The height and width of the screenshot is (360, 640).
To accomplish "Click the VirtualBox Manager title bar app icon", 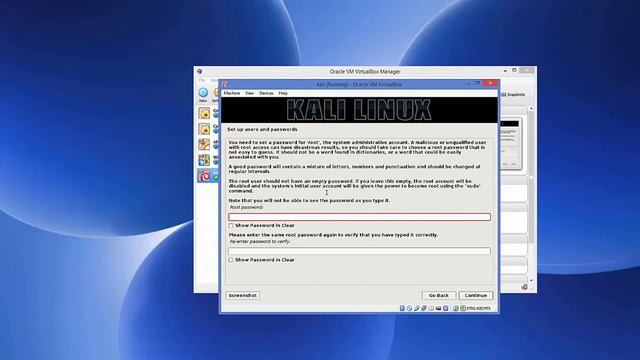I will pyautogui.click(x=200, y=71).
